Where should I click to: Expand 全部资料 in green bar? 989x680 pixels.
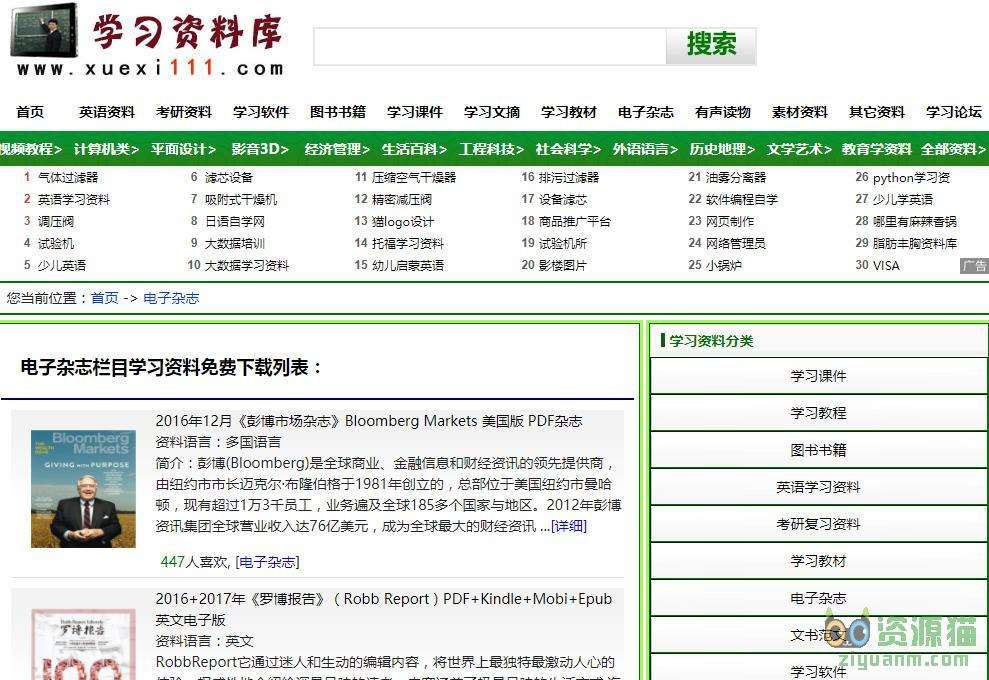pyautogui.click(x=952, y=149)
